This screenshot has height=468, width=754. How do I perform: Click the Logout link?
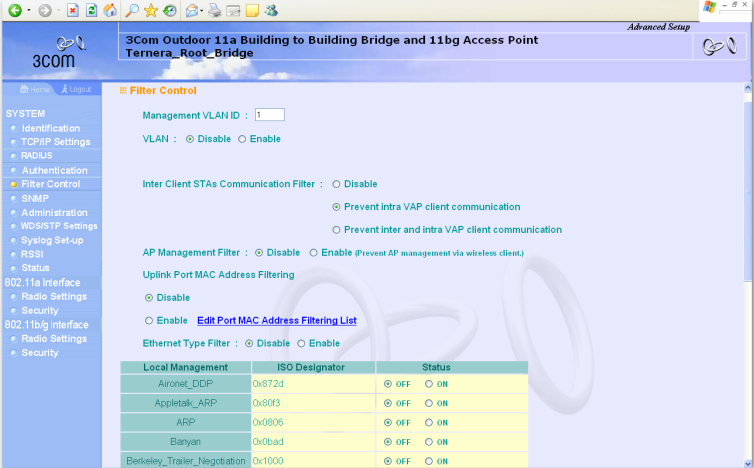(75, 89)
